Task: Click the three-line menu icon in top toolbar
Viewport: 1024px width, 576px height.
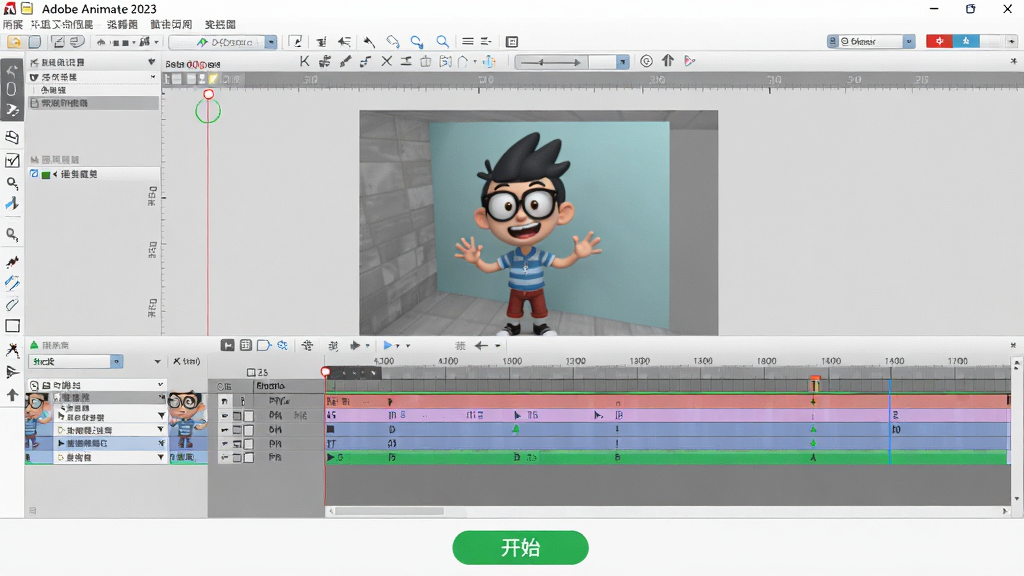Action: 468,41
